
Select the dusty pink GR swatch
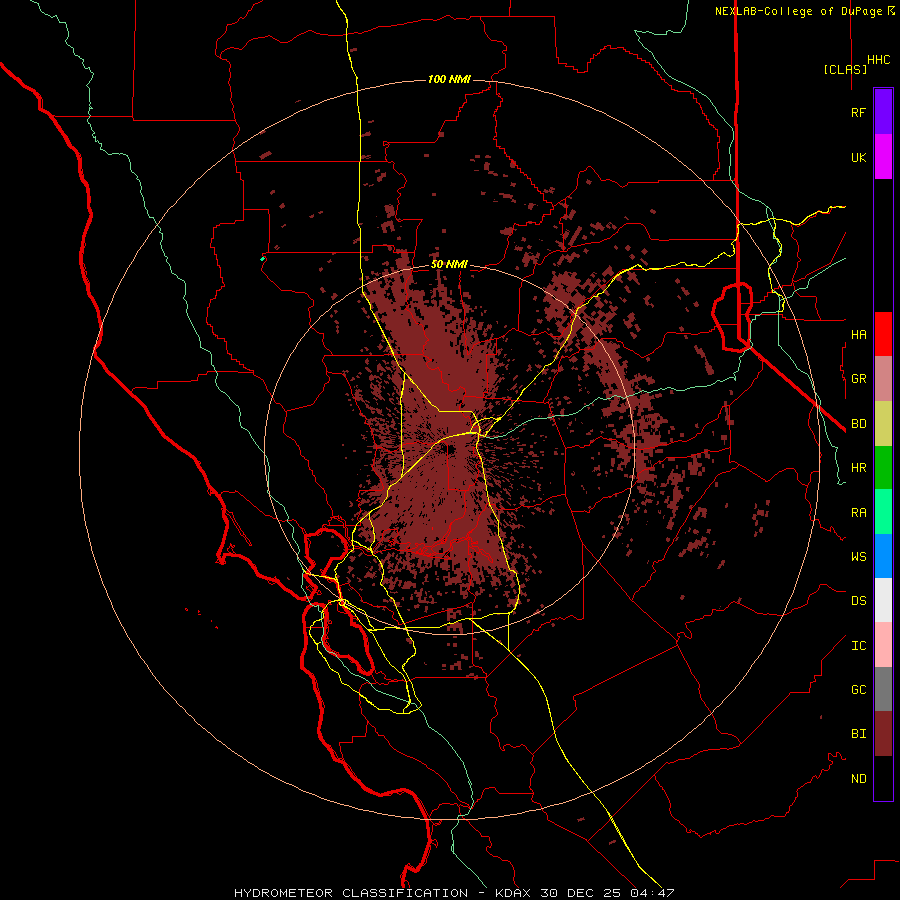[x=883, y=379]
